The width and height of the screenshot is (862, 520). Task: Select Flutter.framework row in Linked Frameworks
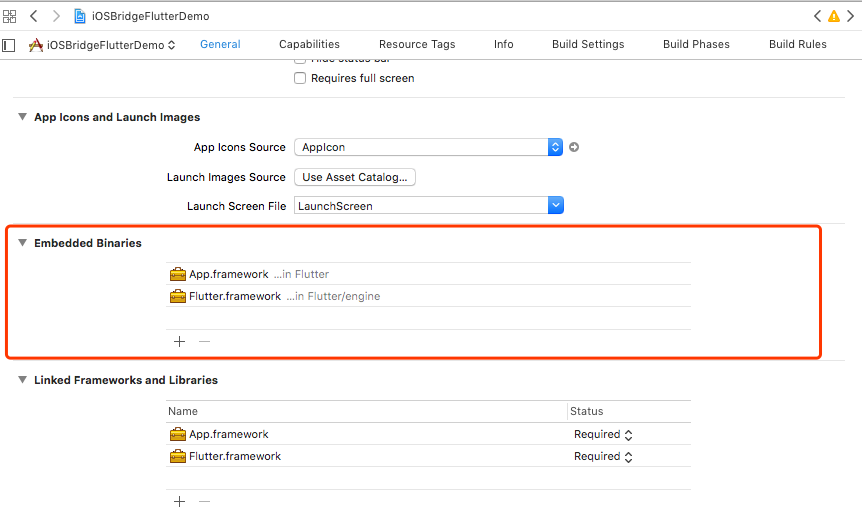428,456
